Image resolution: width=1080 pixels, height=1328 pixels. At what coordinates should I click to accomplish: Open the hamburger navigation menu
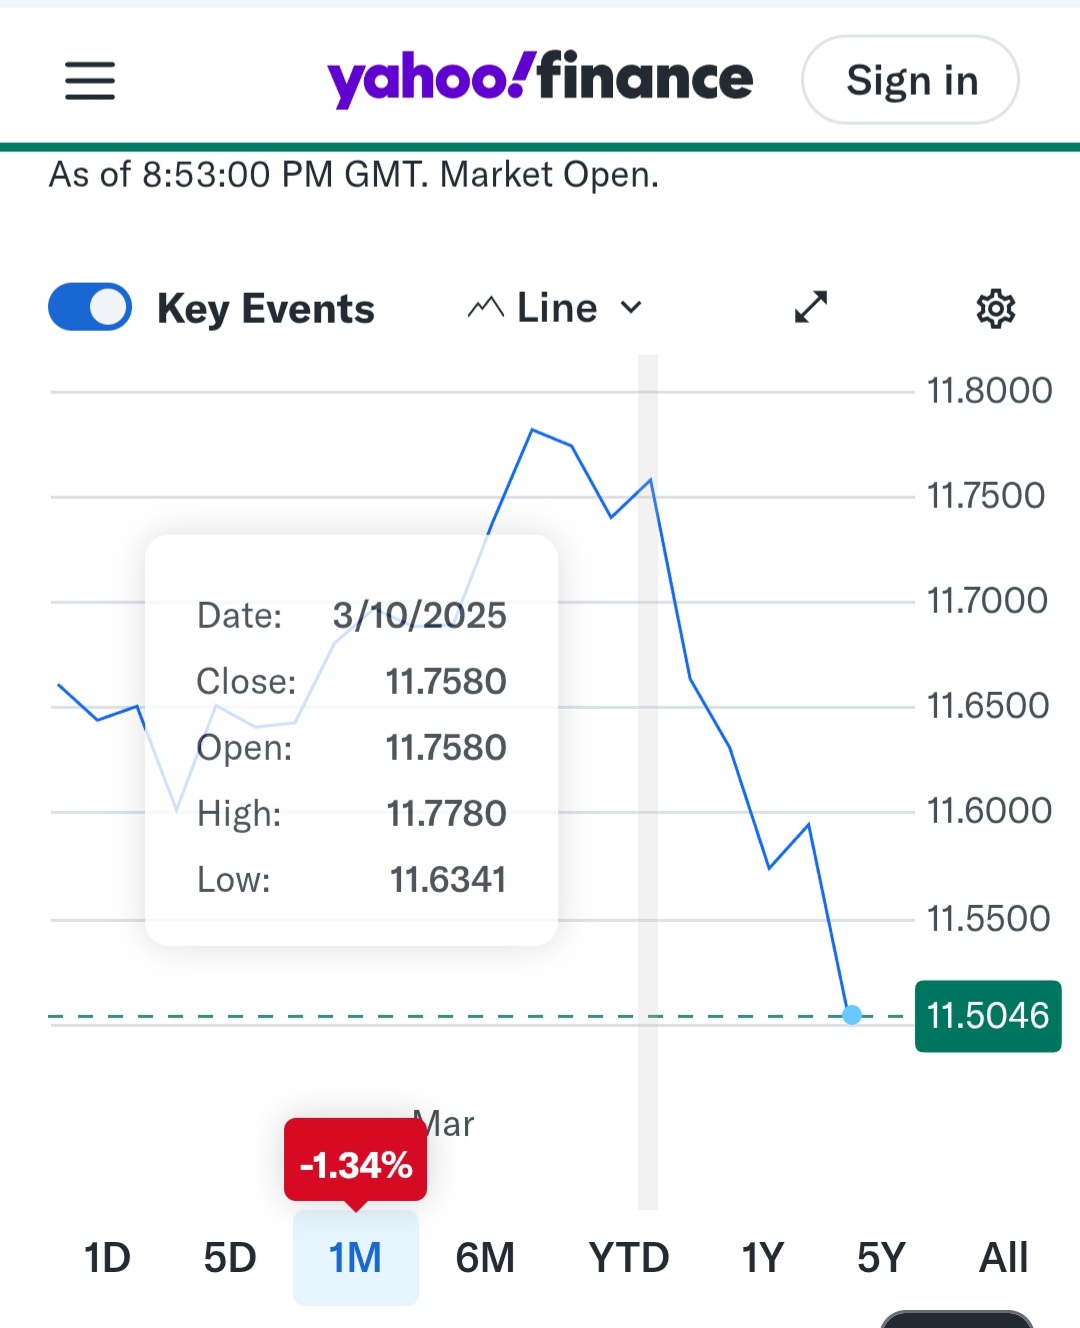click(90, 80)
